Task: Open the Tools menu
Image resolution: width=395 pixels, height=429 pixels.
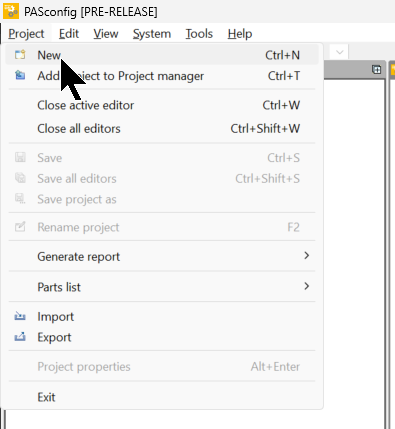Action: coord(199,34)
